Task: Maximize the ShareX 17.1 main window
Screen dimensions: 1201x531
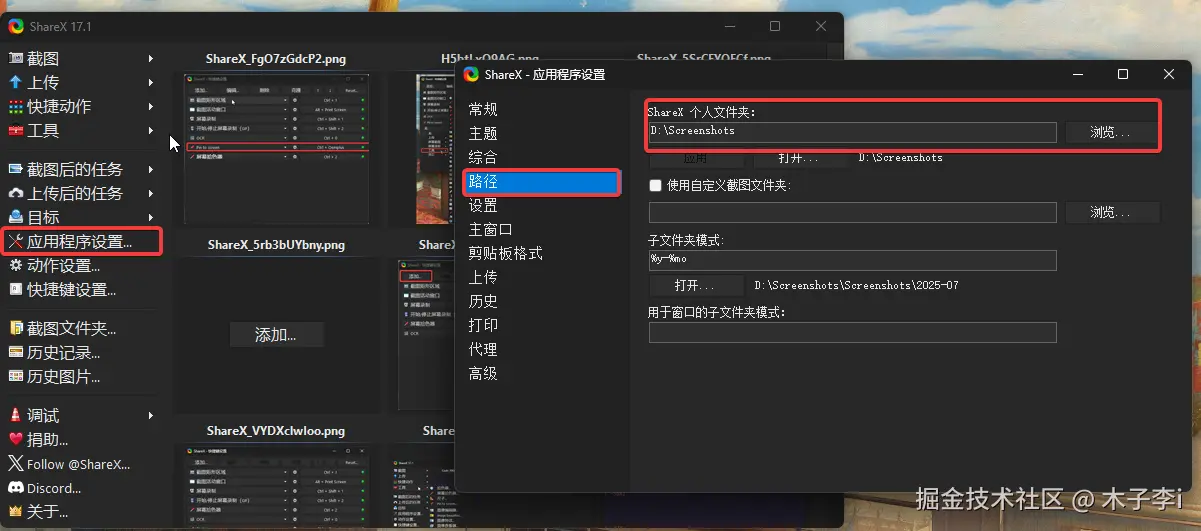Action: [775, 26]
